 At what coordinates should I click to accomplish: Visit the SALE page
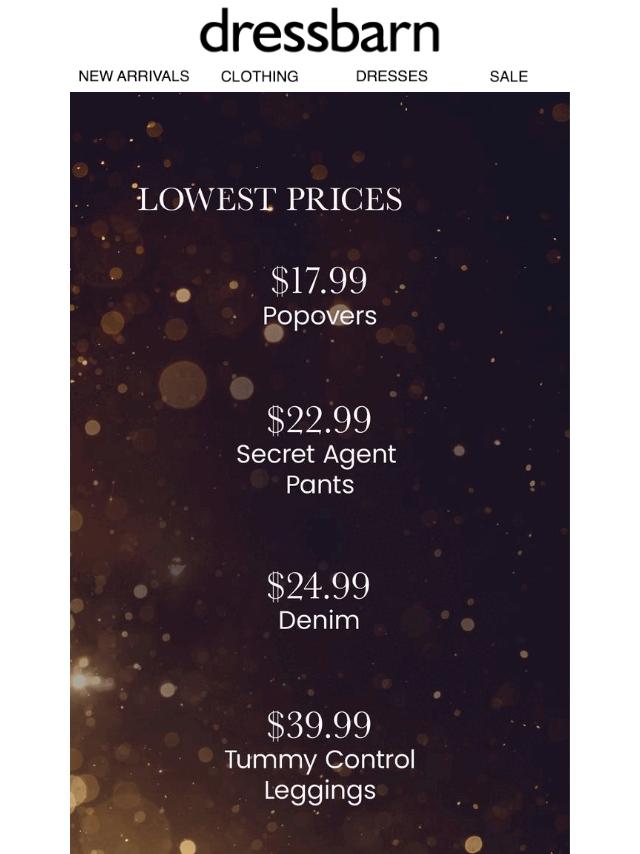508,76
